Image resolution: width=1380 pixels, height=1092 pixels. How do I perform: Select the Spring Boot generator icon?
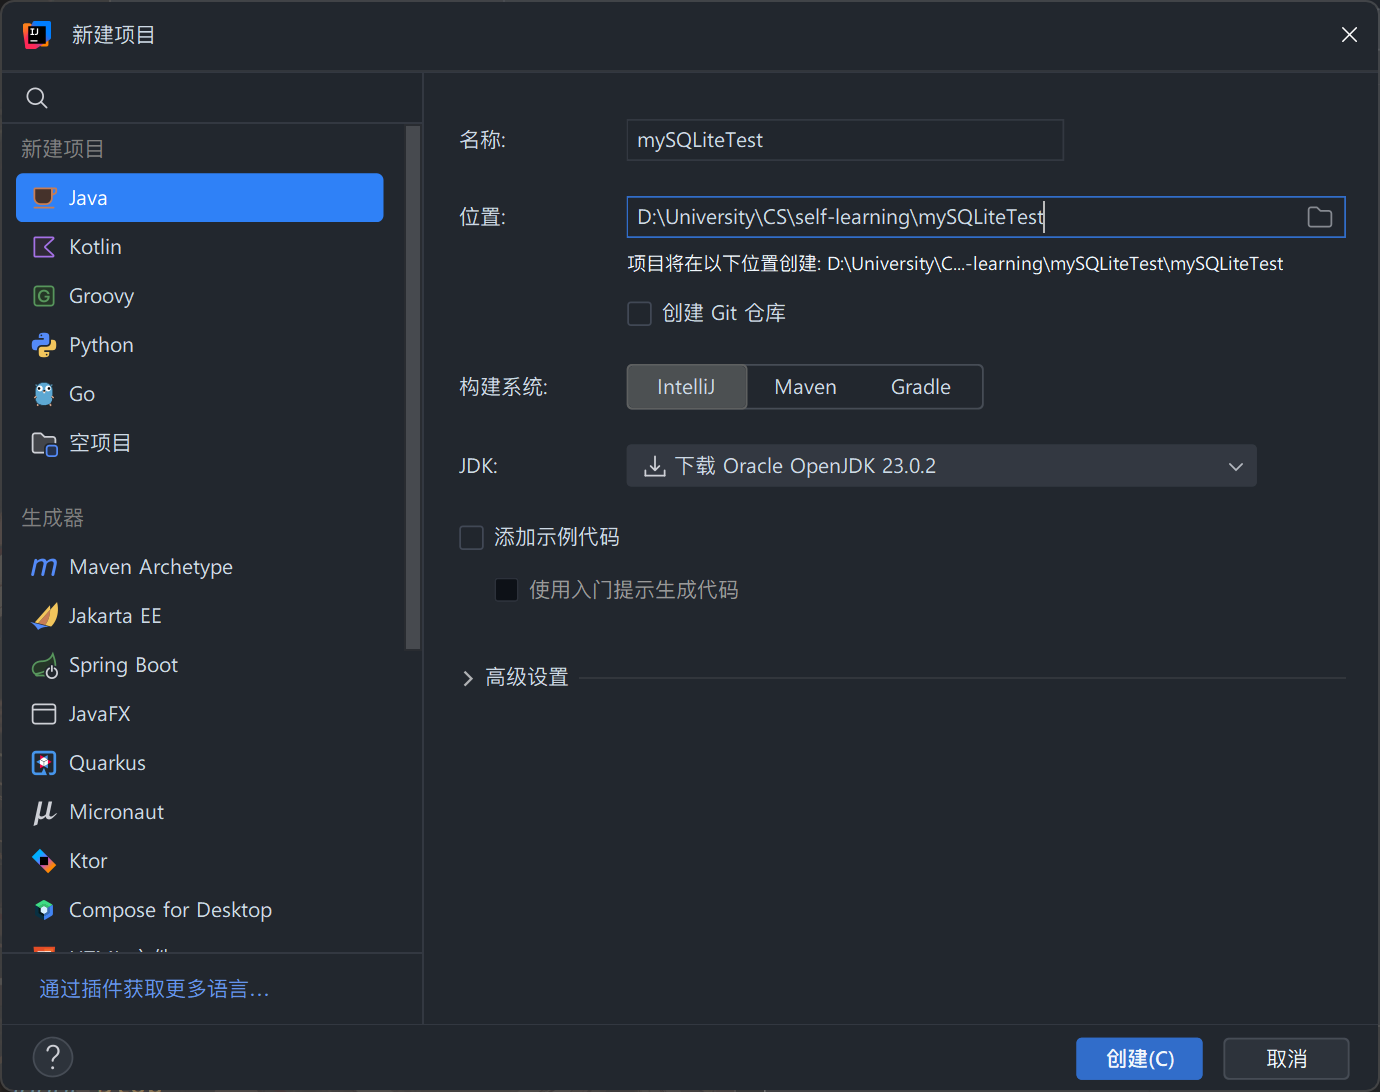[44, 666]
